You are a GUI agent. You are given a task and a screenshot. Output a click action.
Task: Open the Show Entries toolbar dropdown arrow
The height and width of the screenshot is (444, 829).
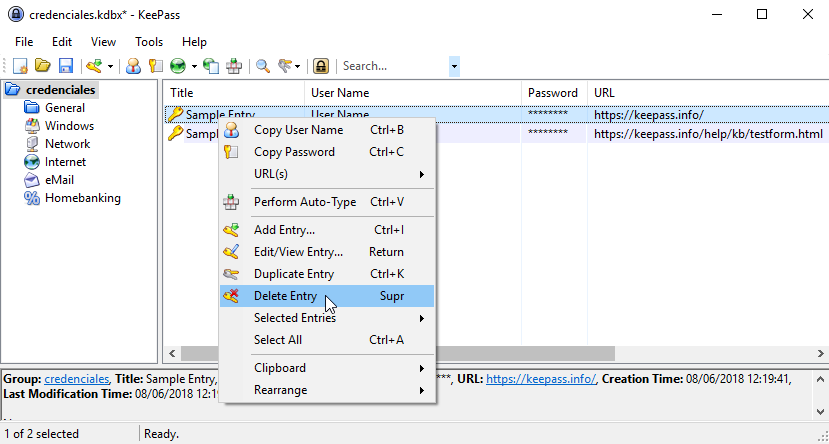tap(298, 67)
